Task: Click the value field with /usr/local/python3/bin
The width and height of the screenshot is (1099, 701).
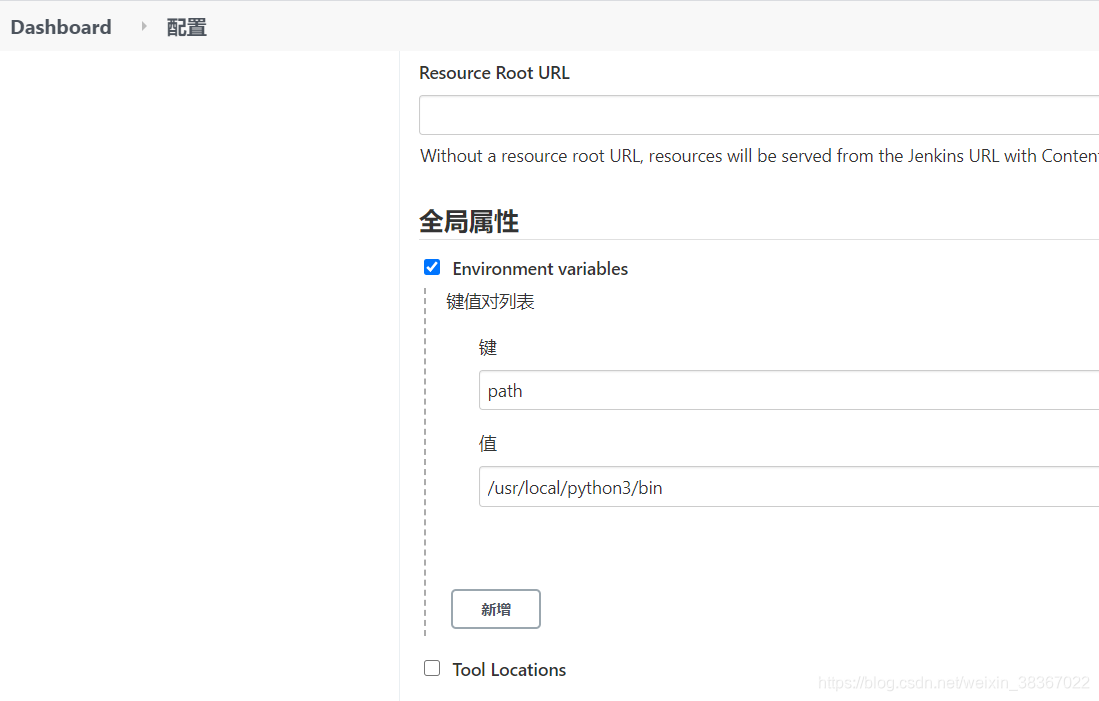Action: pos(789,486)
